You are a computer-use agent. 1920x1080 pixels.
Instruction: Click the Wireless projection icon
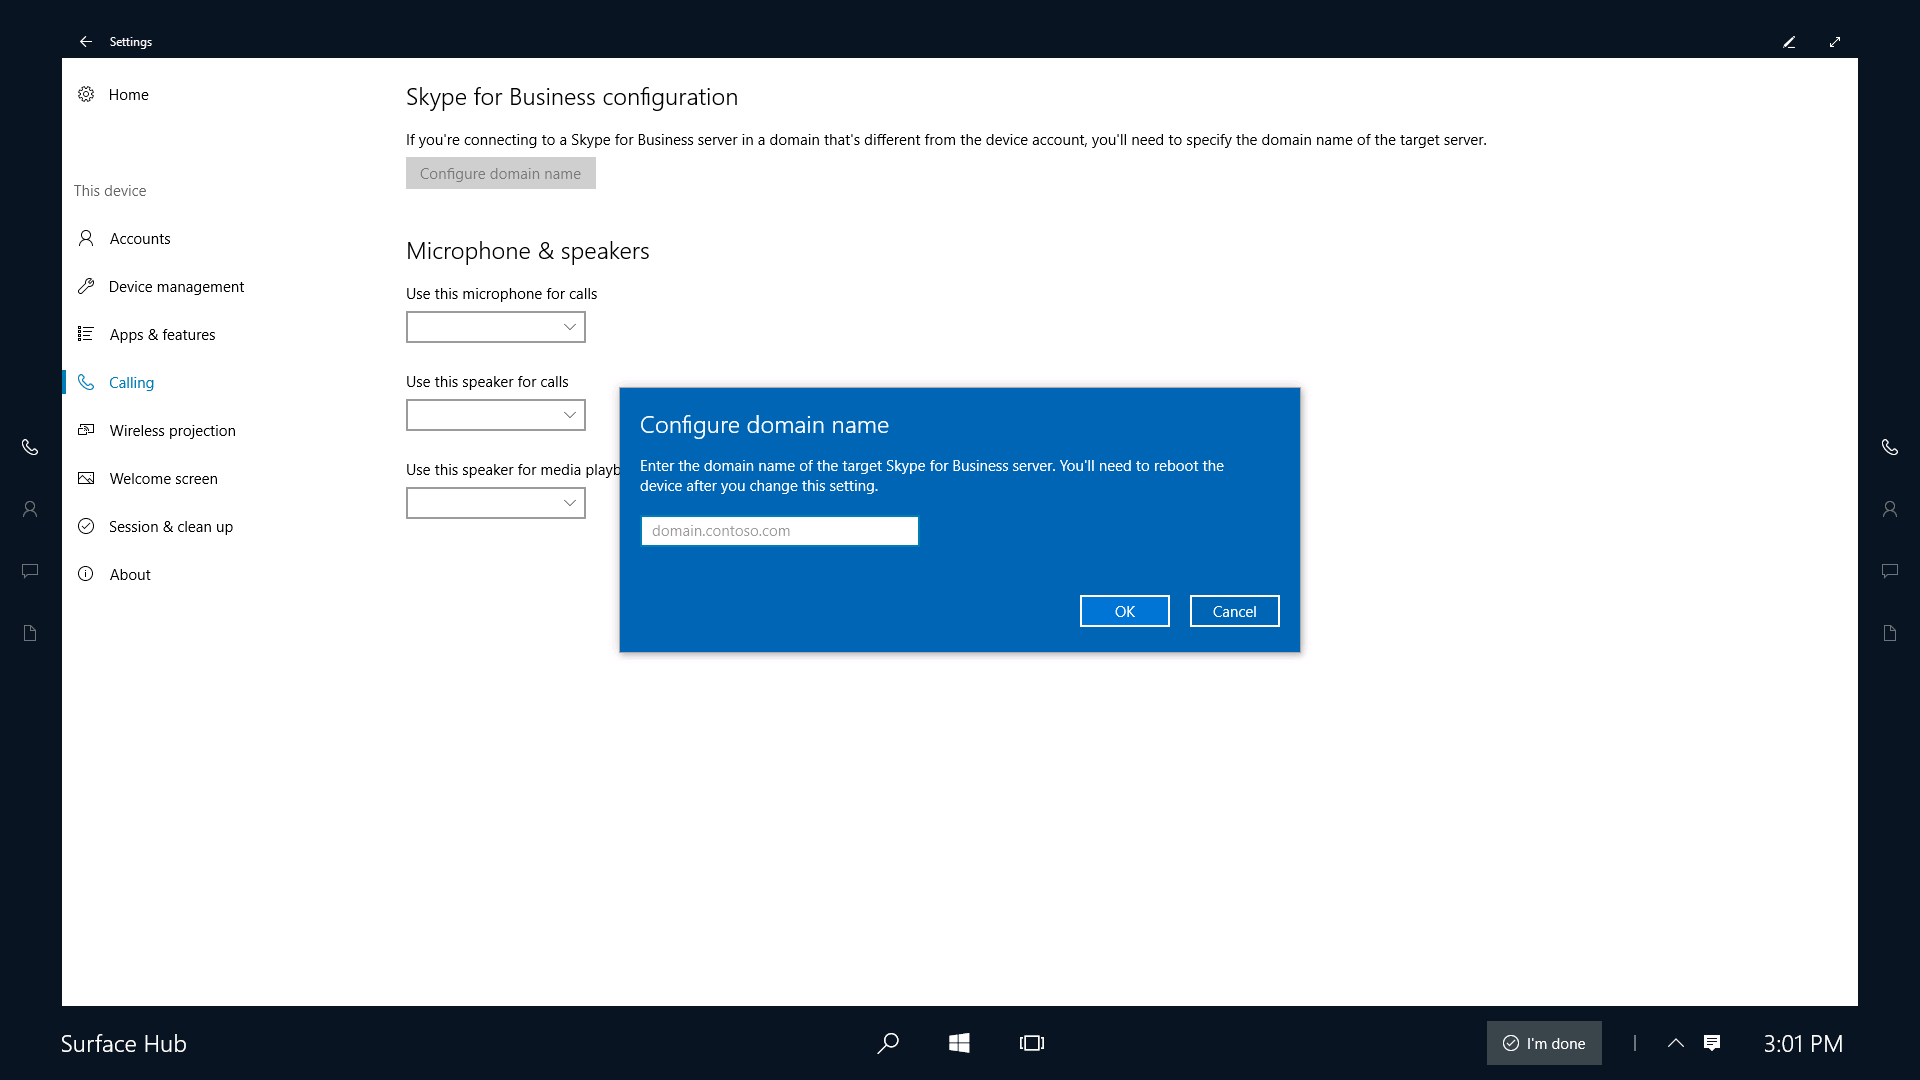(x=88, y=430)
